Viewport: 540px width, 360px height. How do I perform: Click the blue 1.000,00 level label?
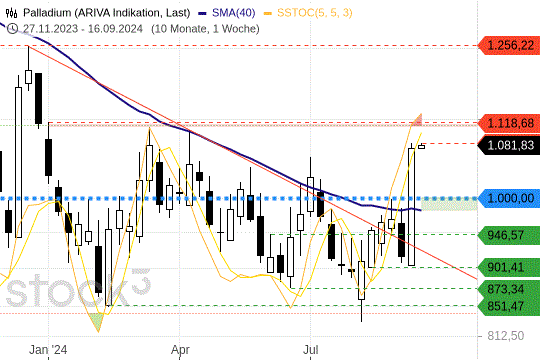click(x=509, y=198)
